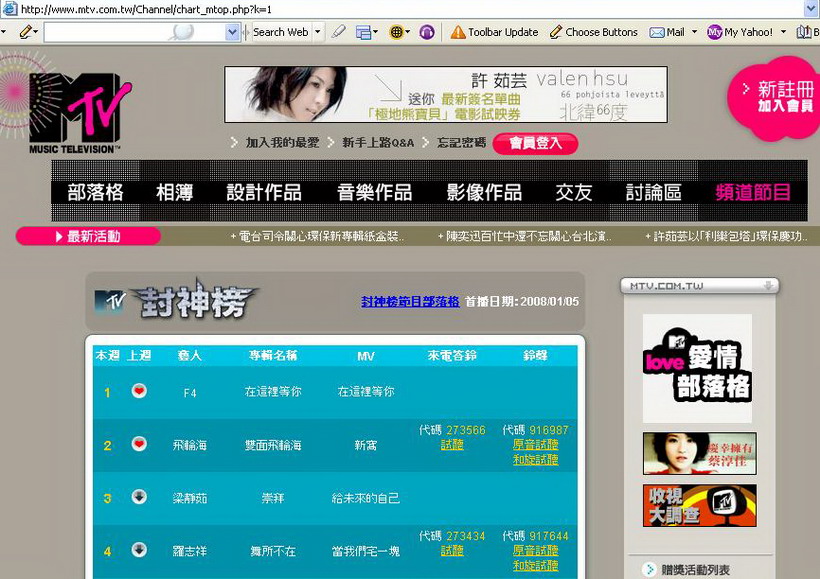Click the pop-up blocker window icon
Image resolution: width=820 pixels, height=579 pixels.
(x=363, y=32)
